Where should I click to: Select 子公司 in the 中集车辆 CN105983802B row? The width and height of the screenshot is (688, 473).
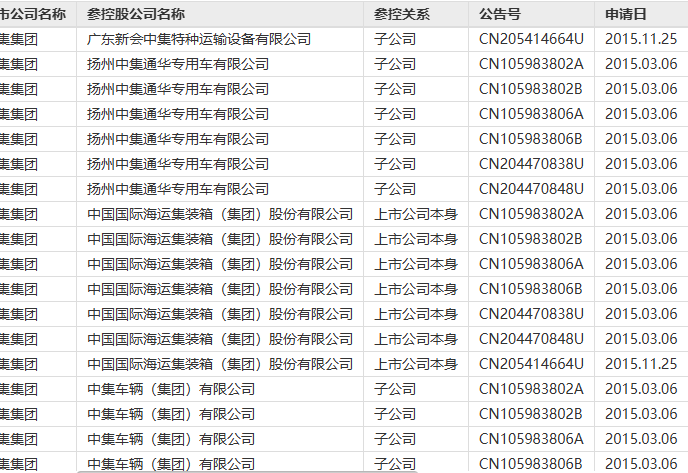[x=394, y=414]
